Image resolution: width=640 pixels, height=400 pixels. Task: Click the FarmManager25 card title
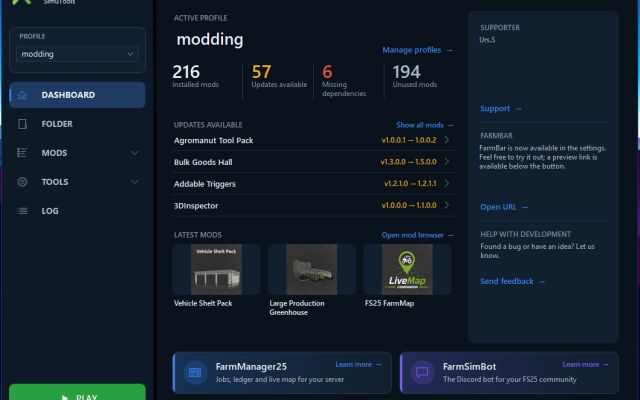point(251,367)
